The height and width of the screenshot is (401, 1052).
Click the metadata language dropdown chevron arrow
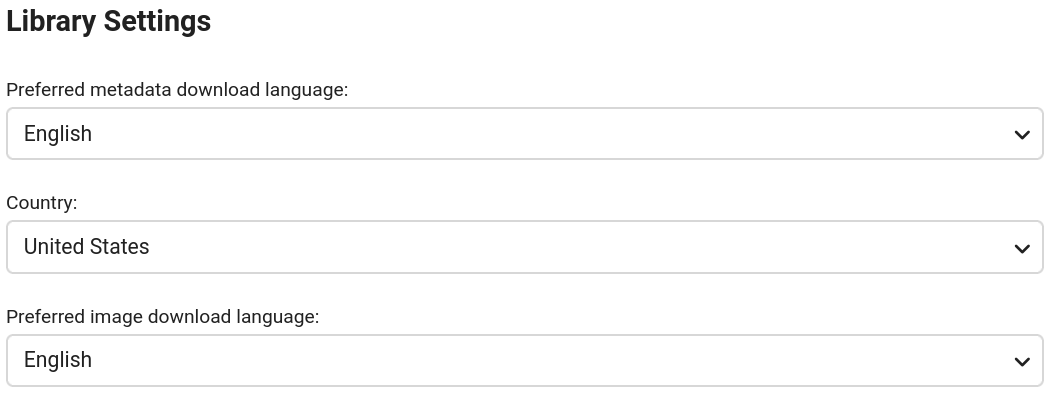[x=1021, y=135]
